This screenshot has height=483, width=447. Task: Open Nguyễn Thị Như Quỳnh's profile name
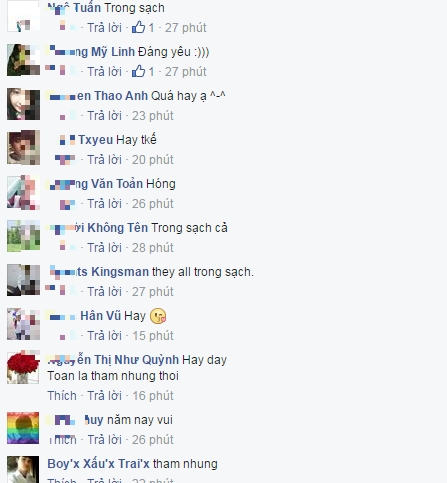[x=113, y=360]
